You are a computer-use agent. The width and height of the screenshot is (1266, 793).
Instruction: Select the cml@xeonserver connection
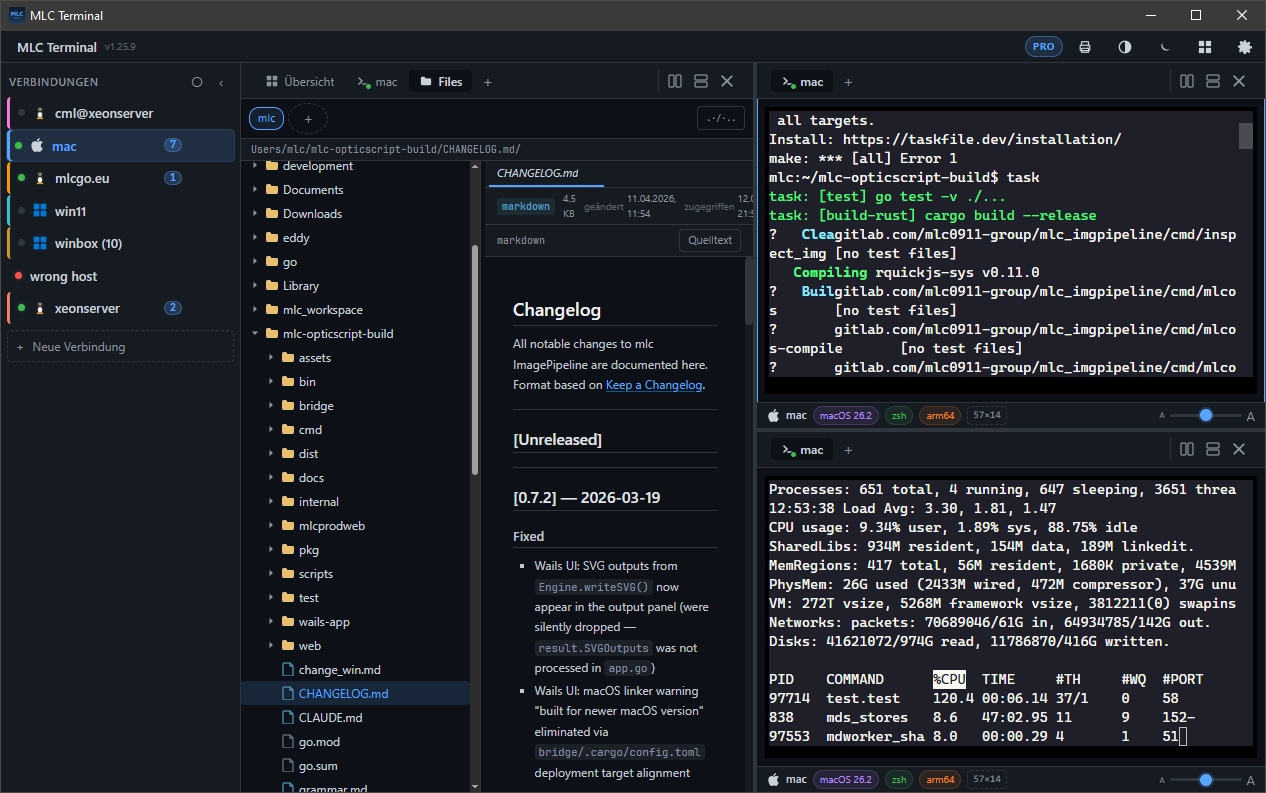(121, 113)
